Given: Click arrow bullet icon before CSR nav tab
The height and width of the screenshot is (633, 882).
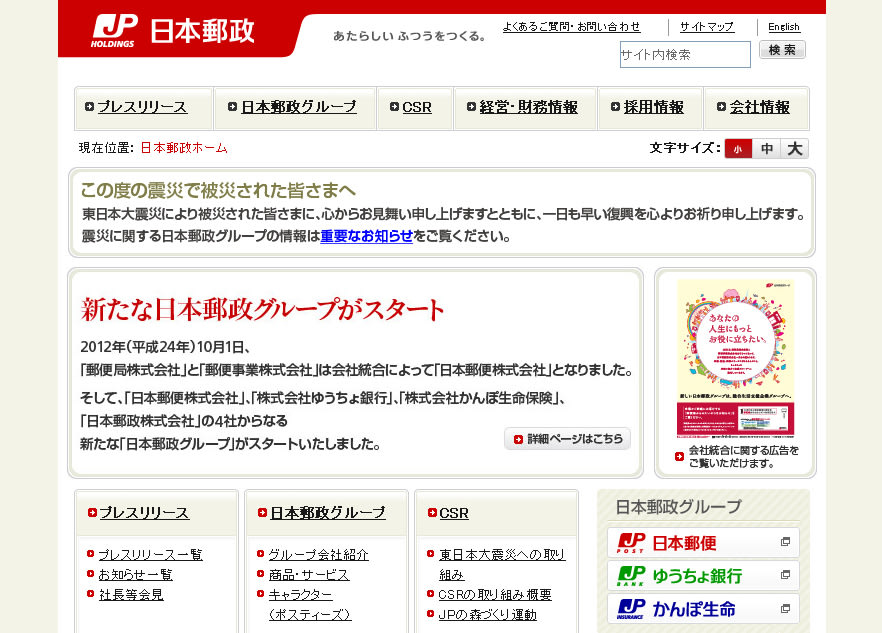Looking at the screenshot, I should pos(394,106).
